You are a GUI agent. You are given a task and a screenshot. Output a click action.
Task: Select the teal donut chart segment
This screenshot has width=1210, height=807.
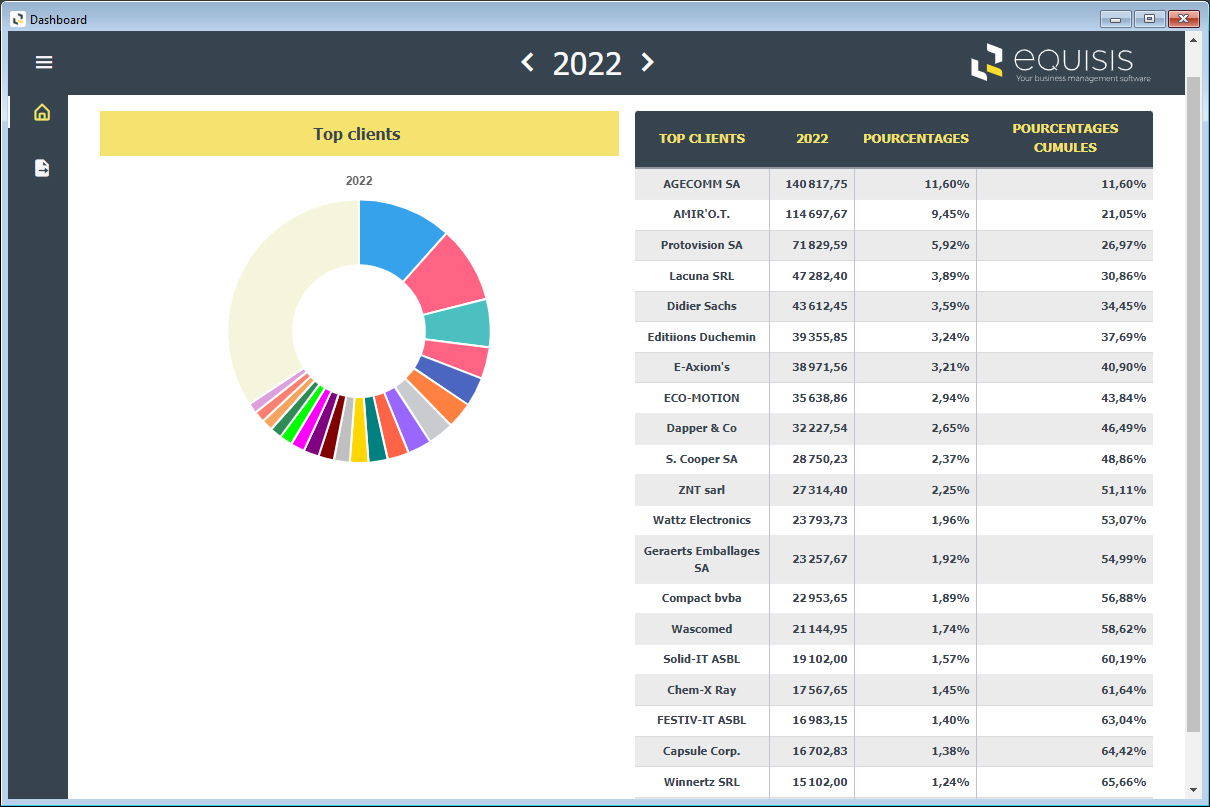click(x=458, y=324)
